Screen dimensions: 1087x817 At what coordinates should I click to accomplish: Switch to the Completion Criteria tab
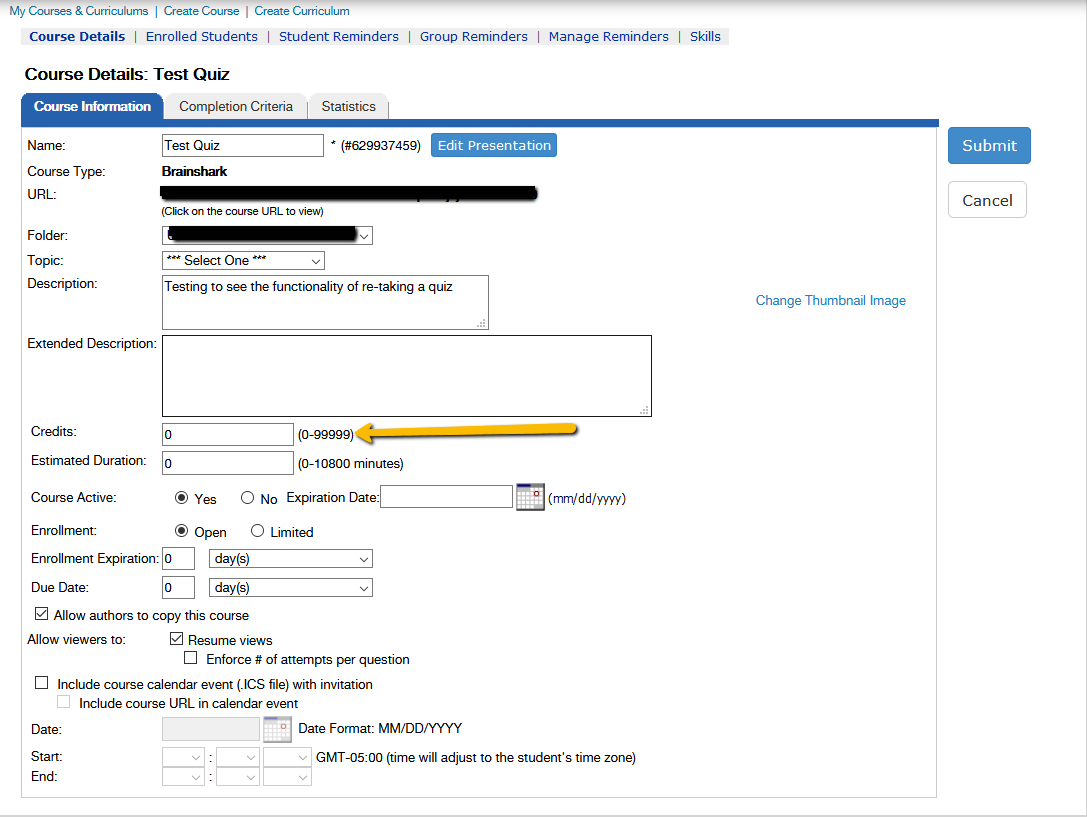point(236,106)
